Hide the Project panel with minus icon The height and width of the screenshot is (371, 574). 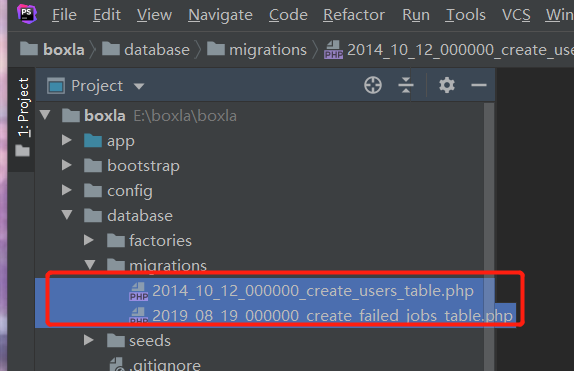478,85
